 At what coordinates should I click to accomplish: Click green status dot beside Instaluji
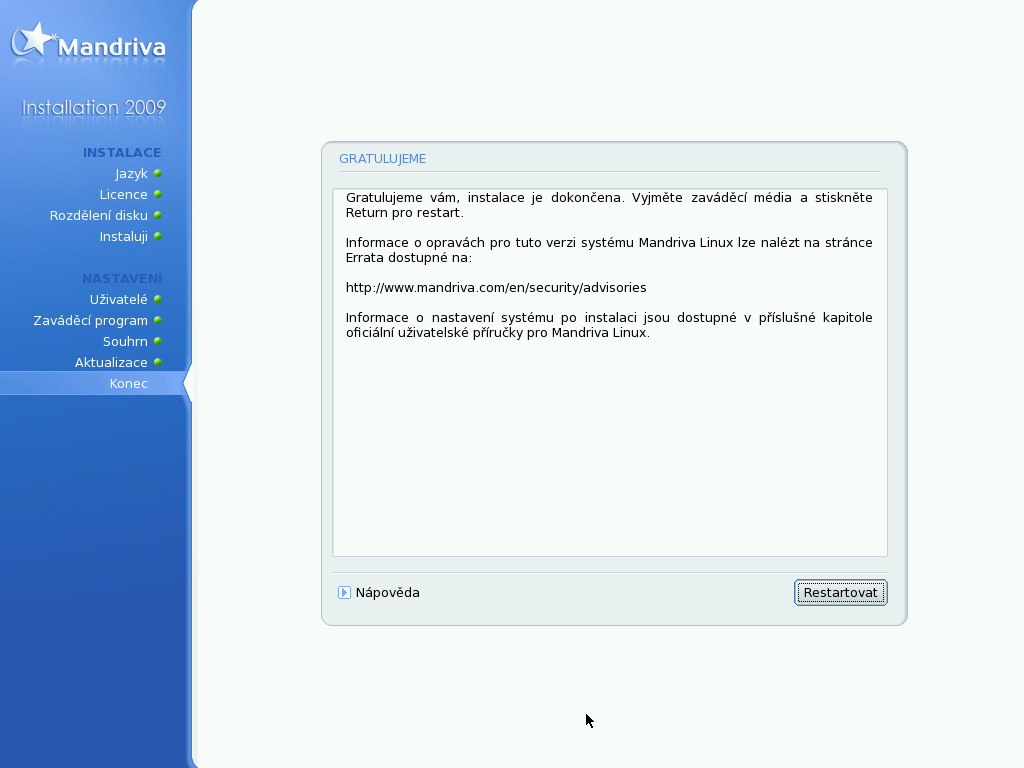pyautogui.click(x=157, y=236)
